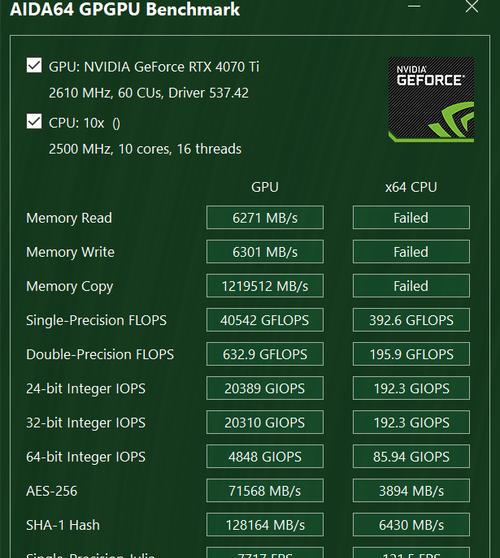Click GPU Single-Precision FLOPS value 40542 GFLOPS
500x558 pixels.
click(x=265, y=320)
